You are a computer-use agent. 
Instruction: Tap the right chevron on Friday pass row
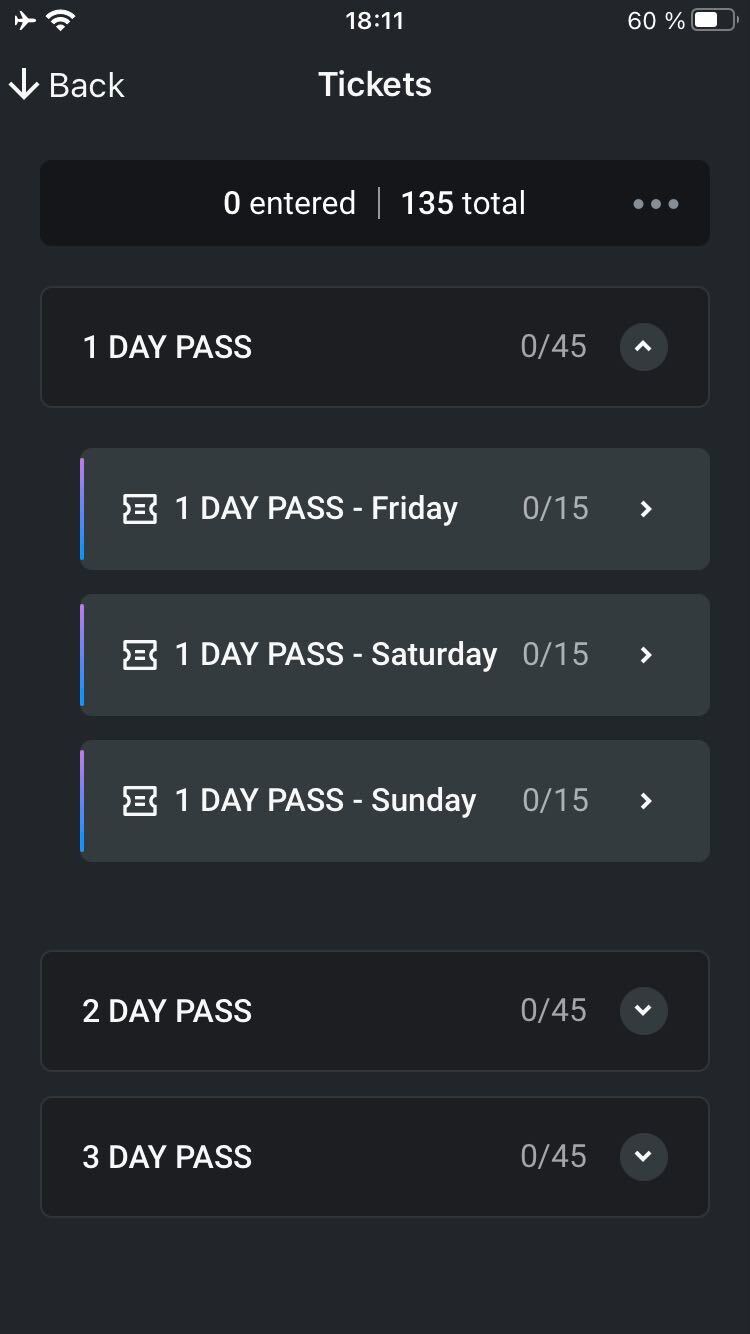click(646, 509)
